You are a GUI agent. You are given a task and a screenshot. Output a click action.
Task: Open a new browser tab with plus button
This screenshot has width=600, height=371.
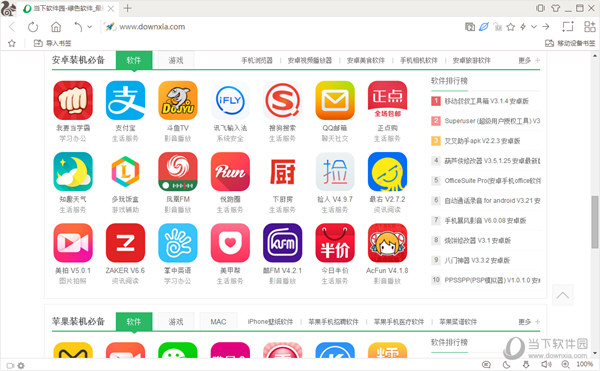(x=128, y=8)
